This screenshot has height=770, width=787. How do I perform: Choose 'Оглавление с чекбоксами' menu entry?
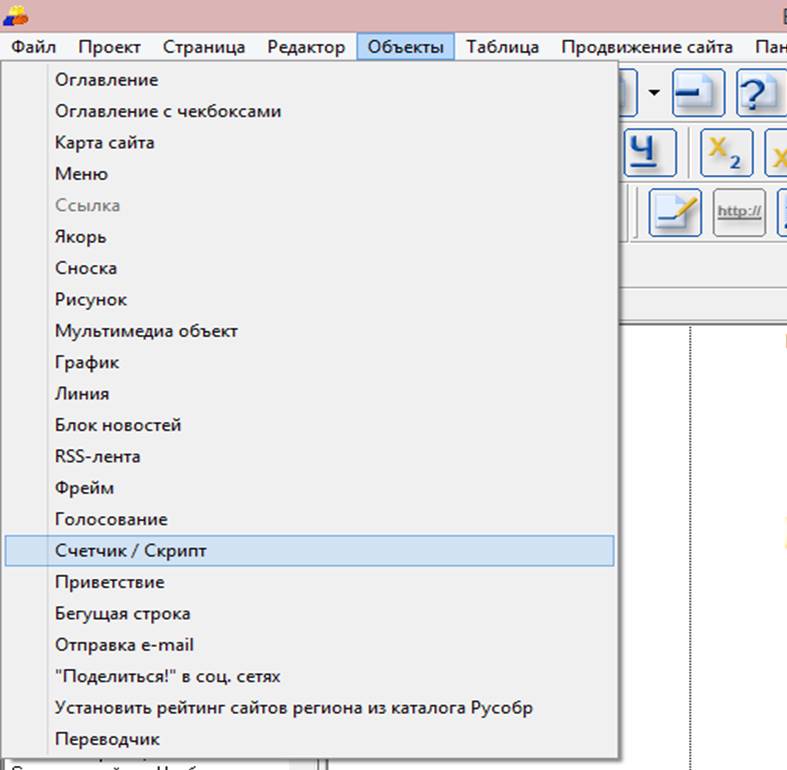click(x=168, y=111)
